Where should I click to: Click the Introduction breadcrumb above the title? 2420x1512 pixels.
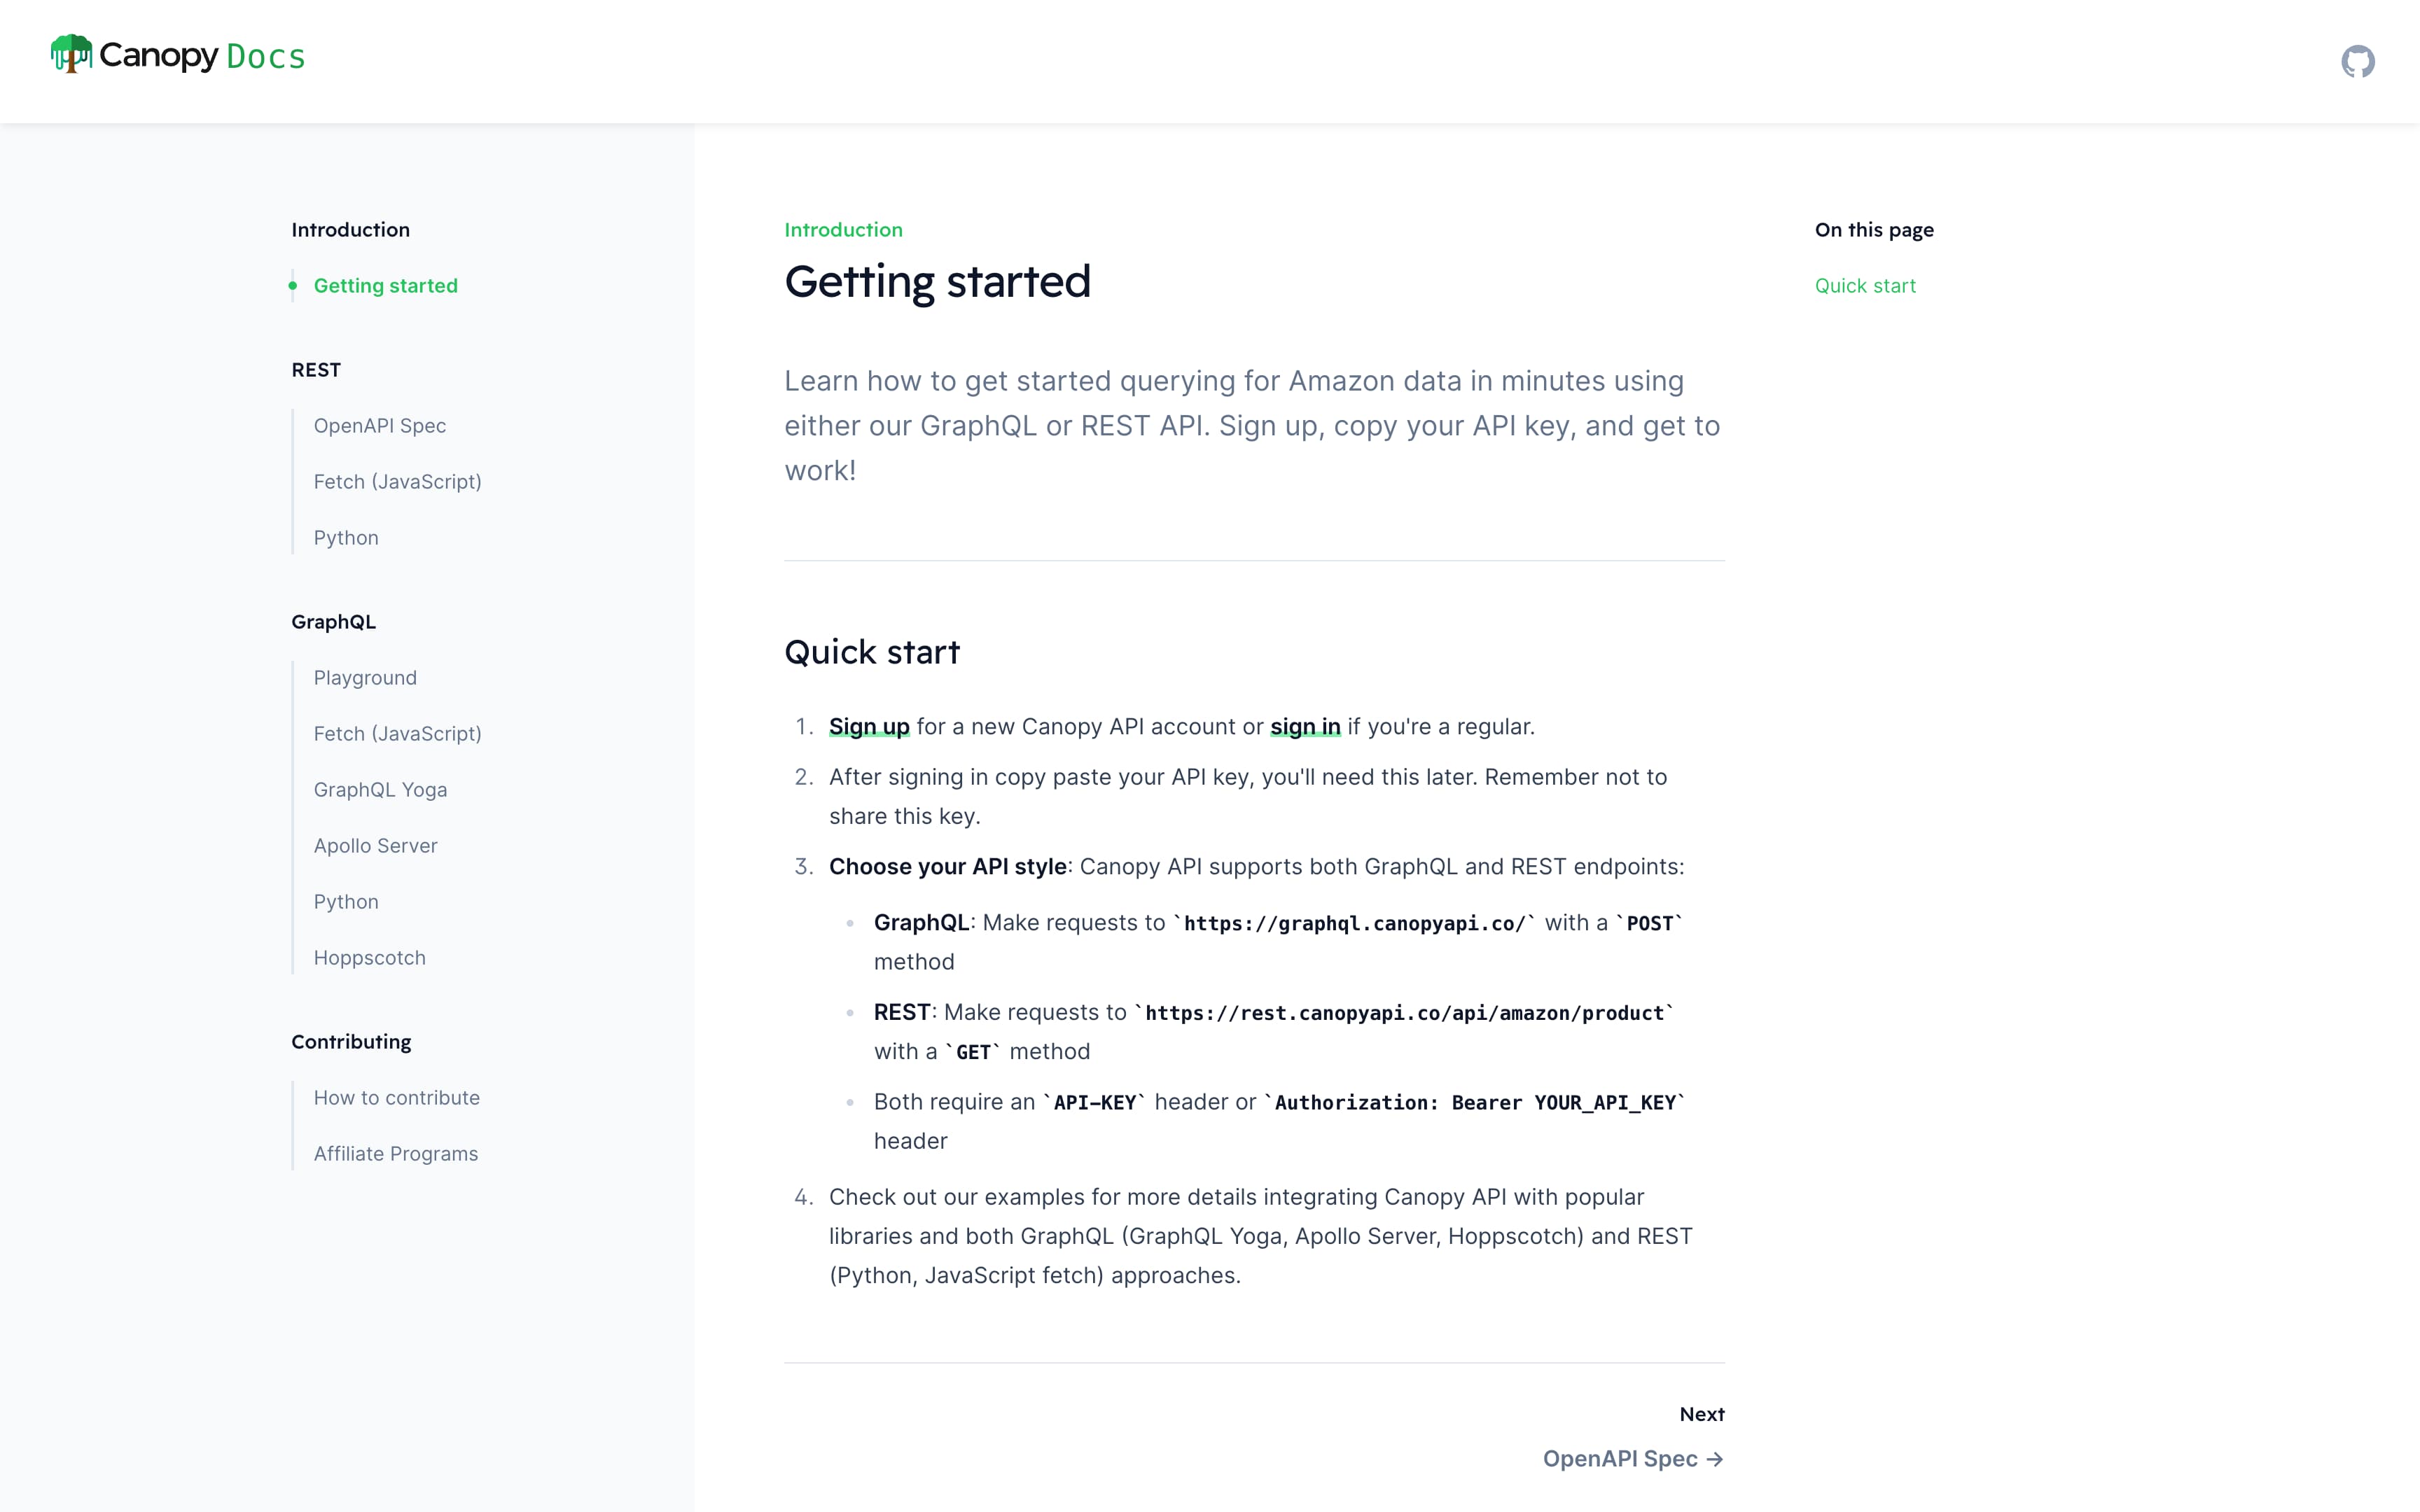pos(842,230)
